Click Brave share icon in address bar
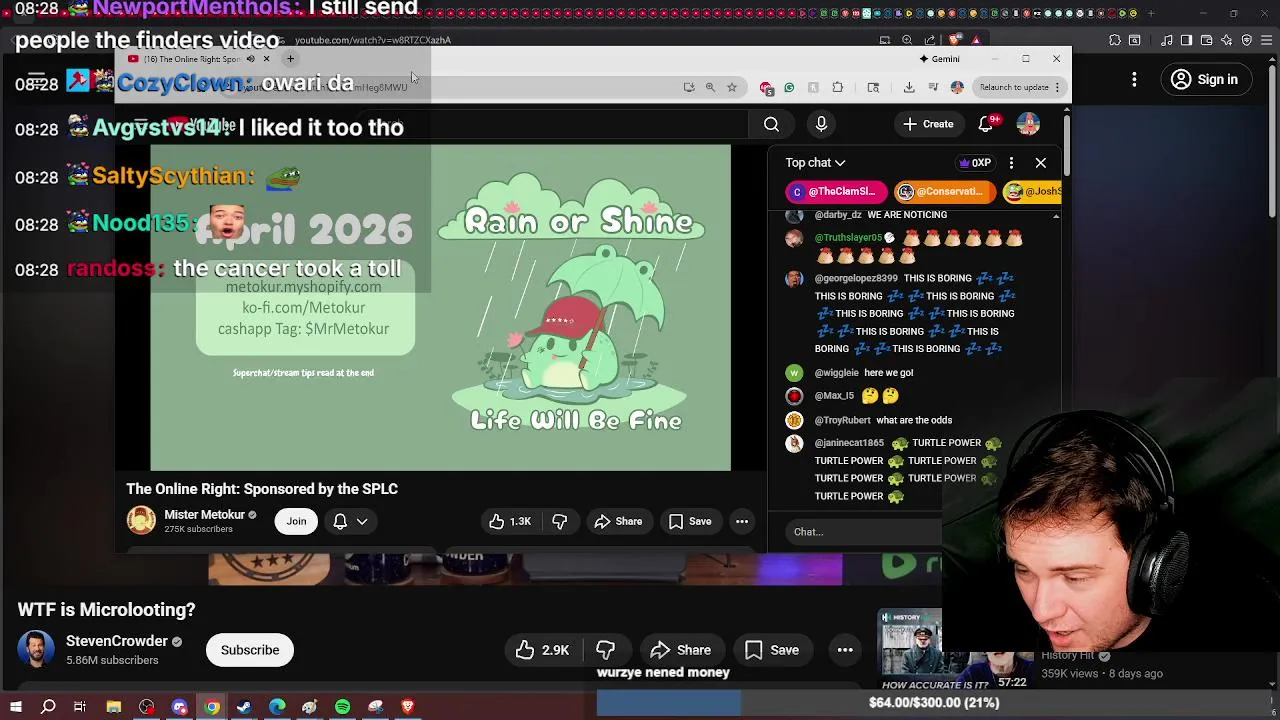Viewport: 1280px width, 720px height. click(928, 40)
